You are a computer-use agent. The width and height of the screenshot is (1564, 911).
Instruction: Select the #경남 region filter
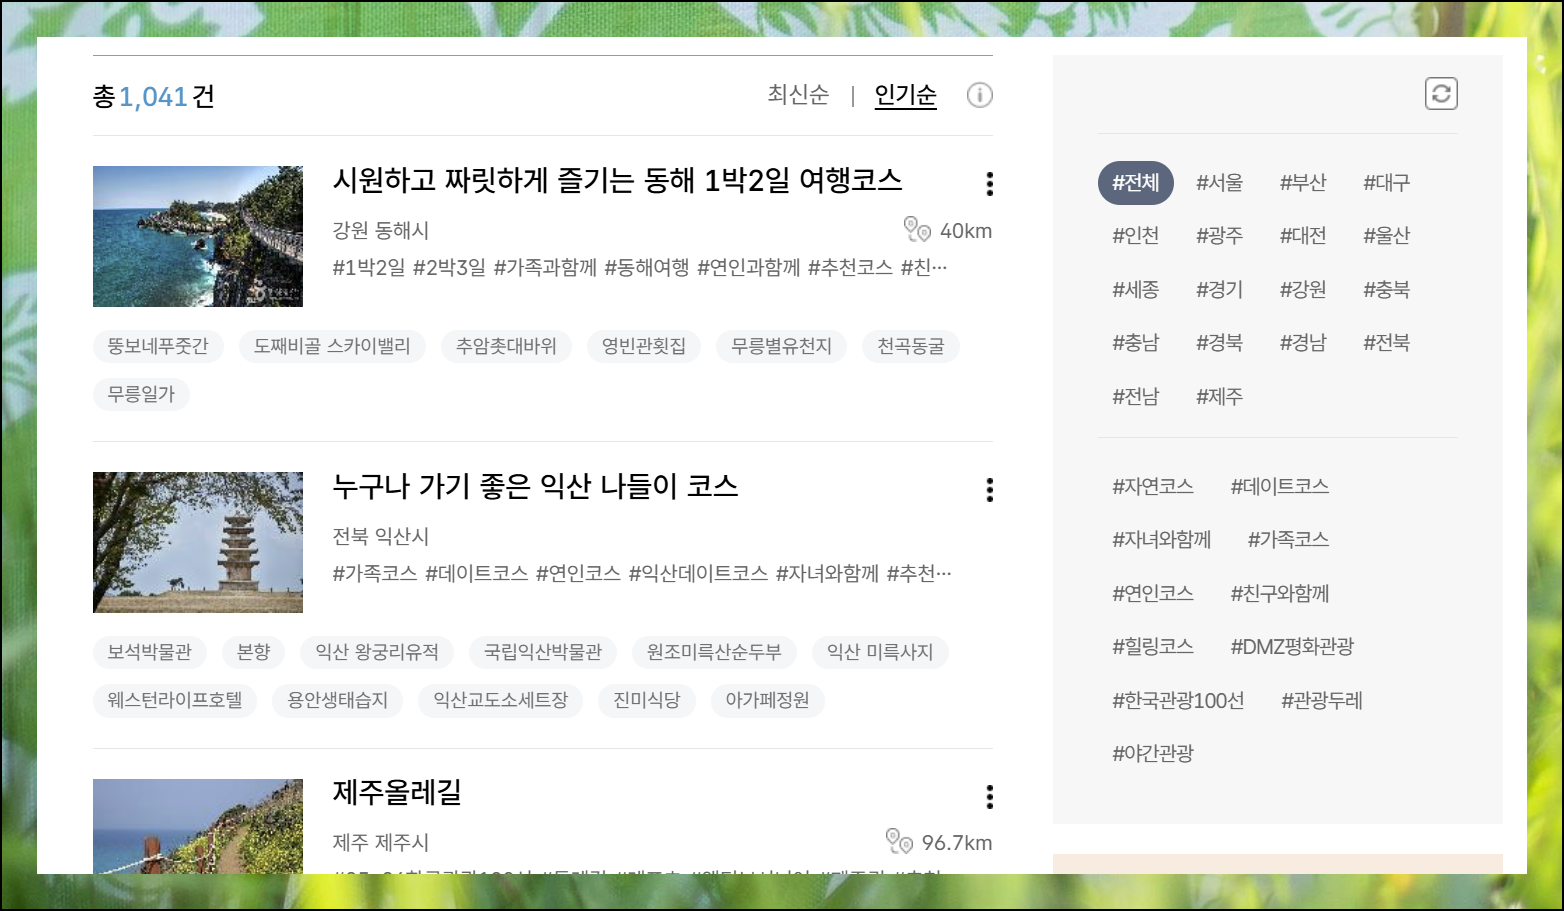click(x=1303, y=343)
